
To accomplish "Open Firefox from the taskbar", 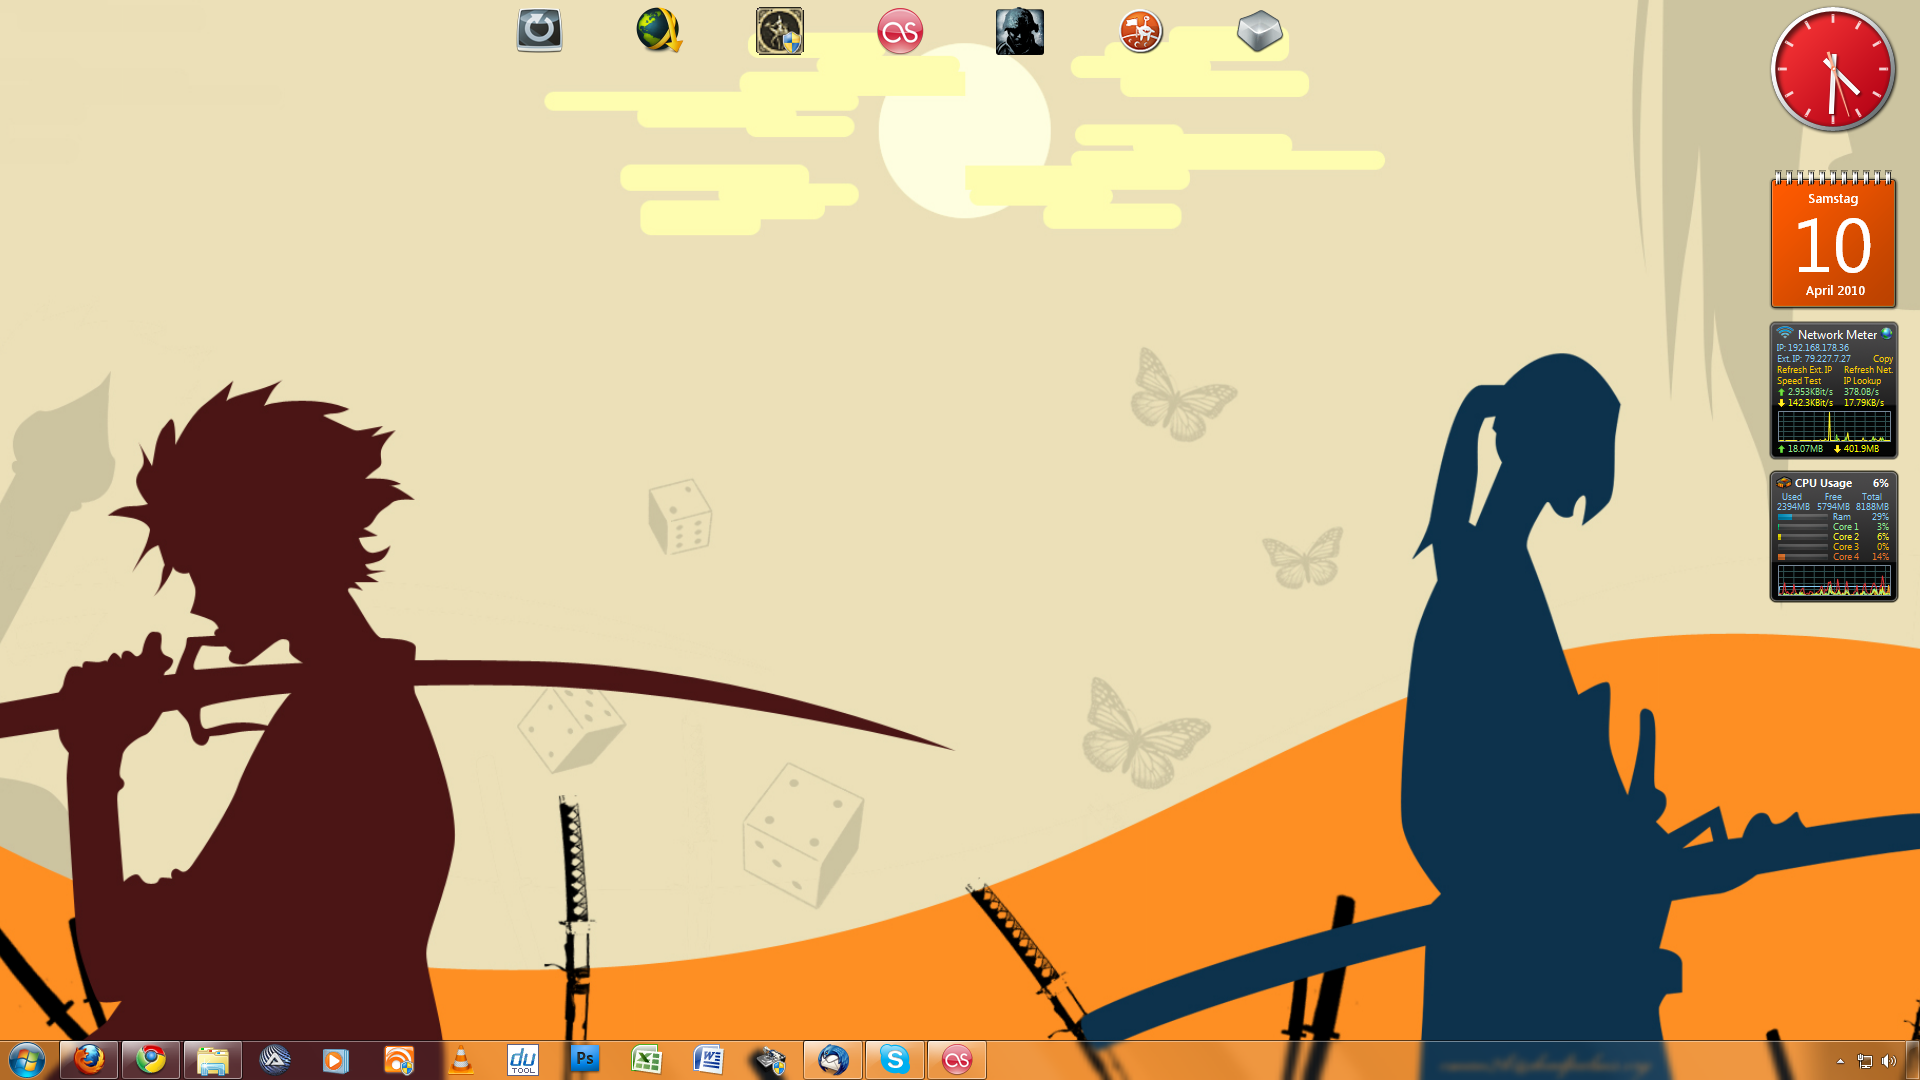I will (x=89, y=1060).
